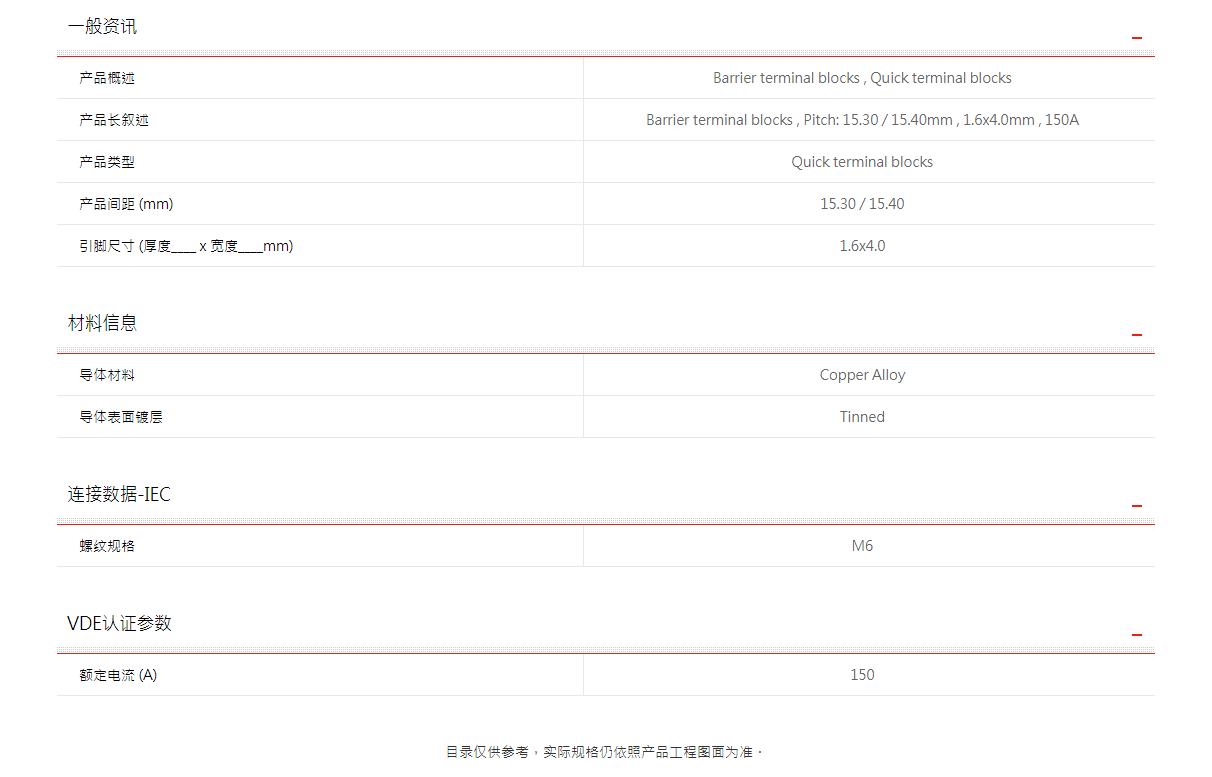Select the 螺纹规格 row label
The image size is (1212, 777).
[107, 546]
